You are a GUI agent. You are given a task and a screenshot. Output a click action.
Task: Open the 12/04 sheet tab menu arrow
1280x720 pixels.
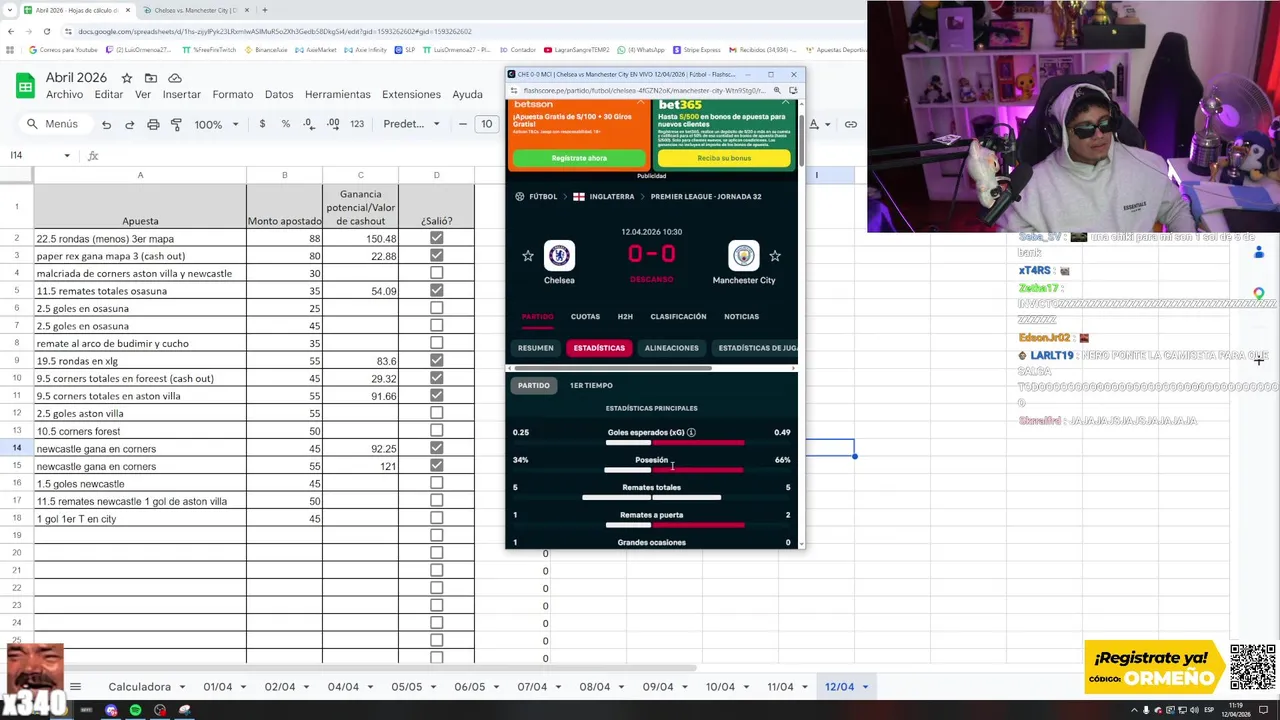pos(865,687)
